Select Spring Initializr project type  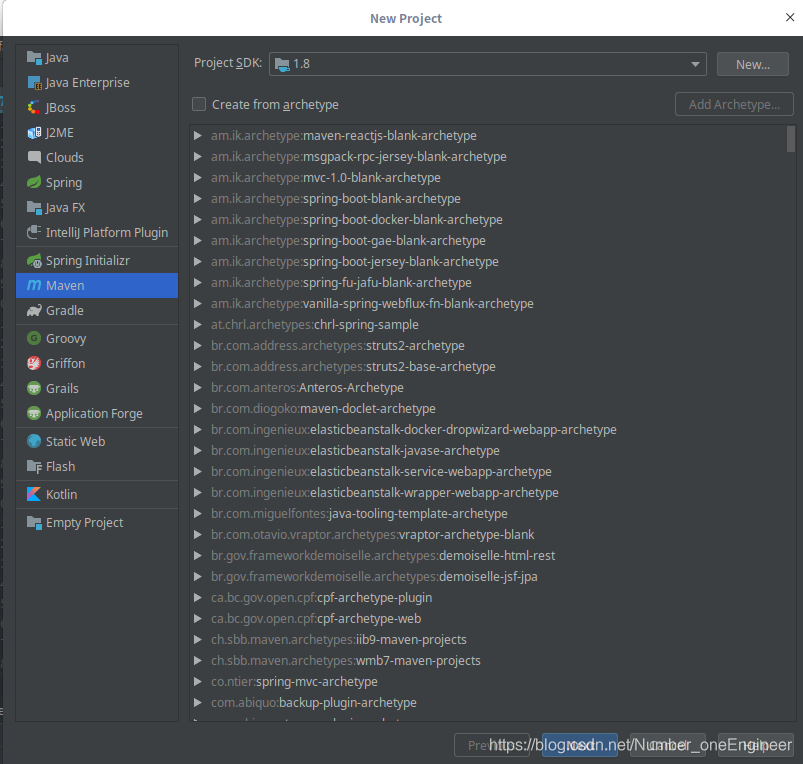(x=97, y=261)
